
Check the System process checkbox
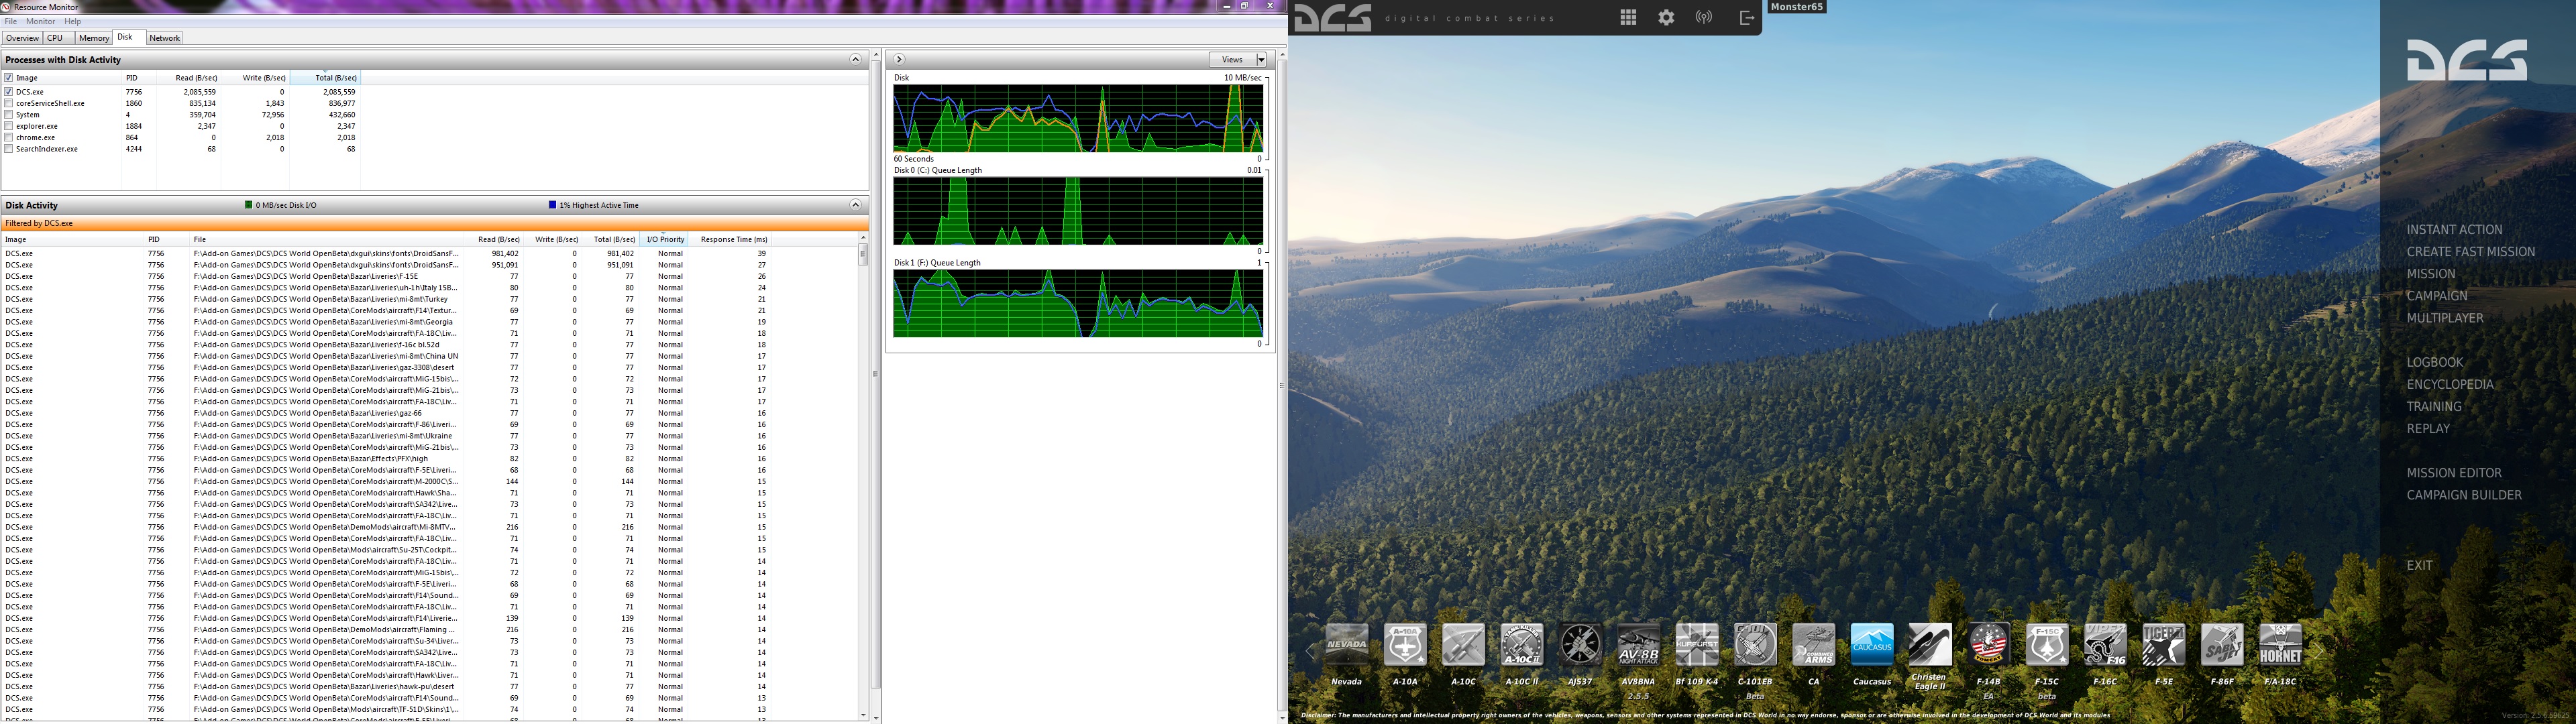coord(9,114)
